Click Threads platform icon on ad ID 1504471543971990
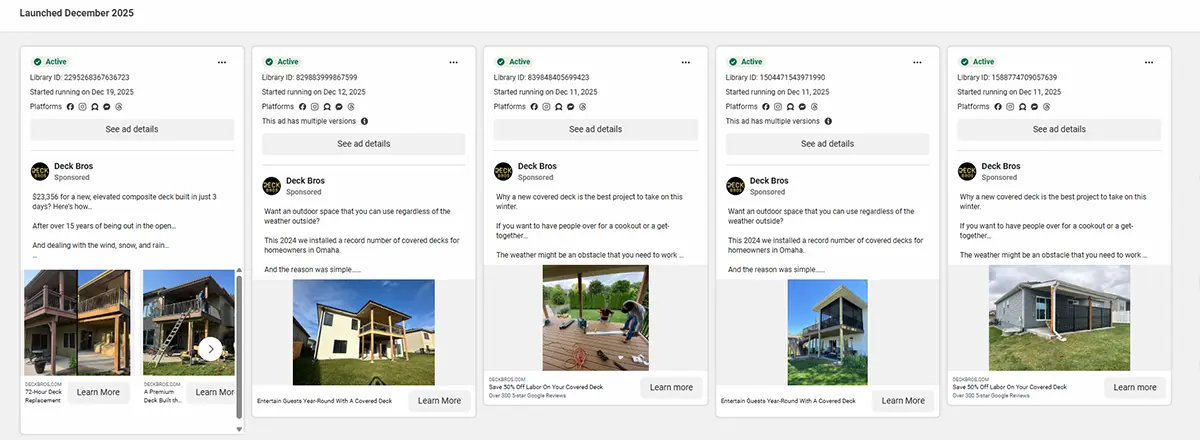Image resolution: width=1200 pixels, height=440 pixels. (814, 106)
